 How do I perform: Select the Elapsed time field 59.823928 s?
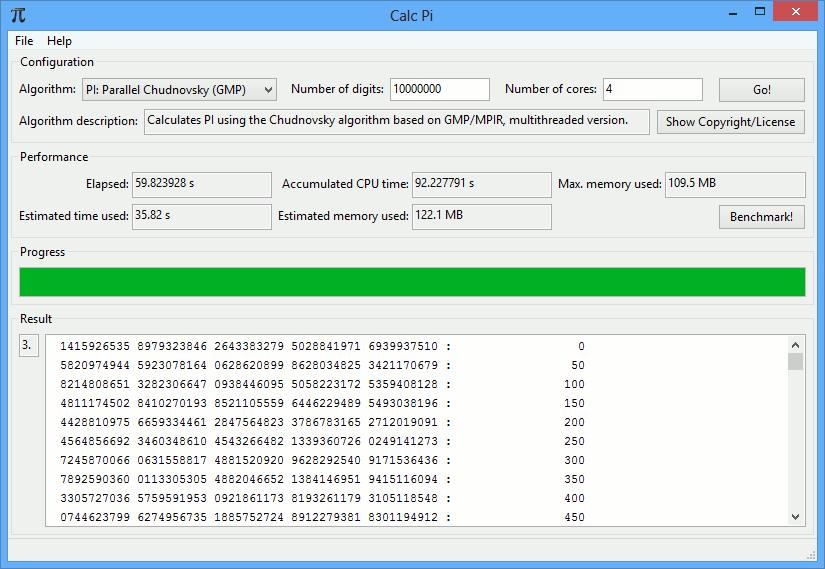(202, 185)
